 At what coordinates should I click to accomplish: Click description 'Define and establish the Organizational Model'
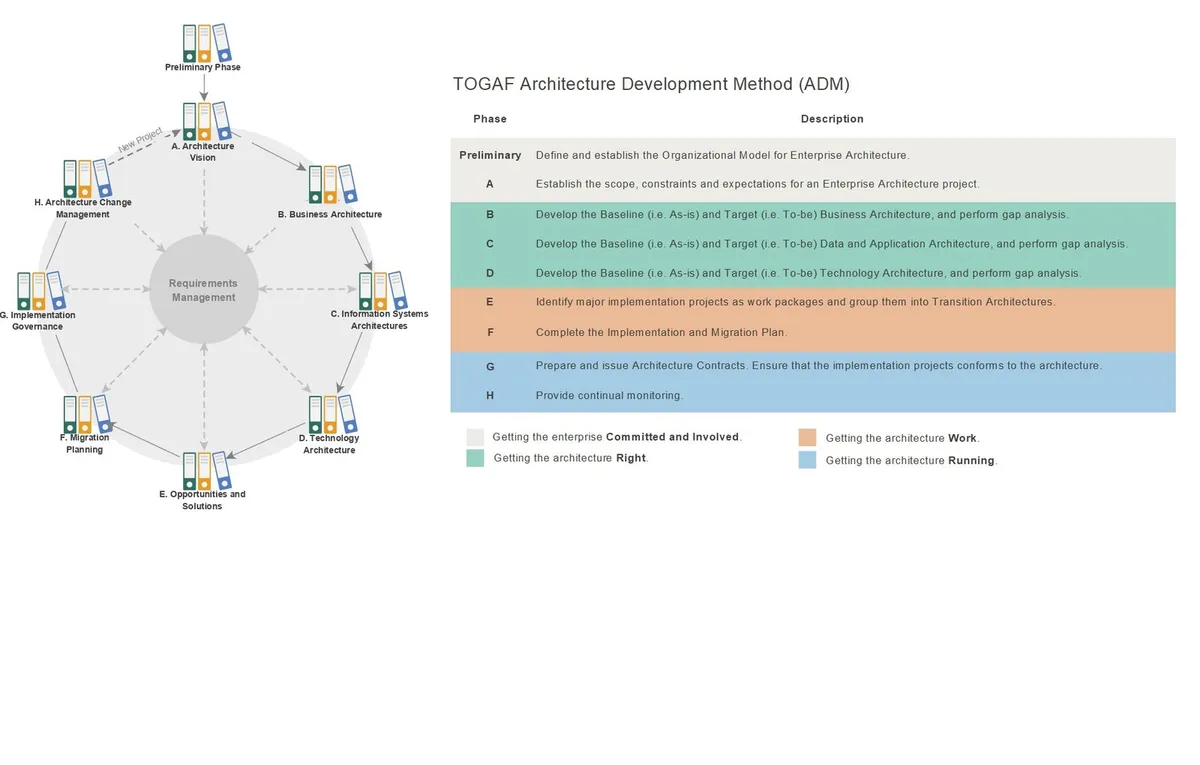tap(722, 155)
